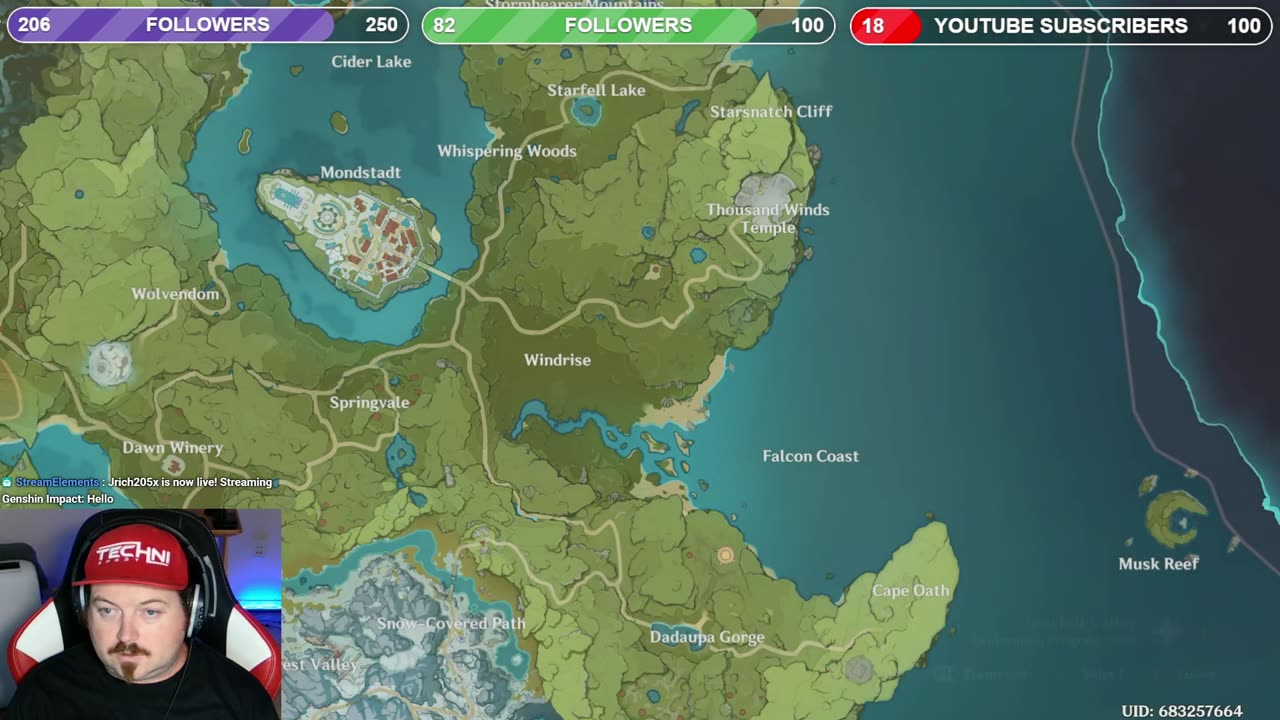
Task: Click the UID 683257664 text
Action: tap(1182, 711)
